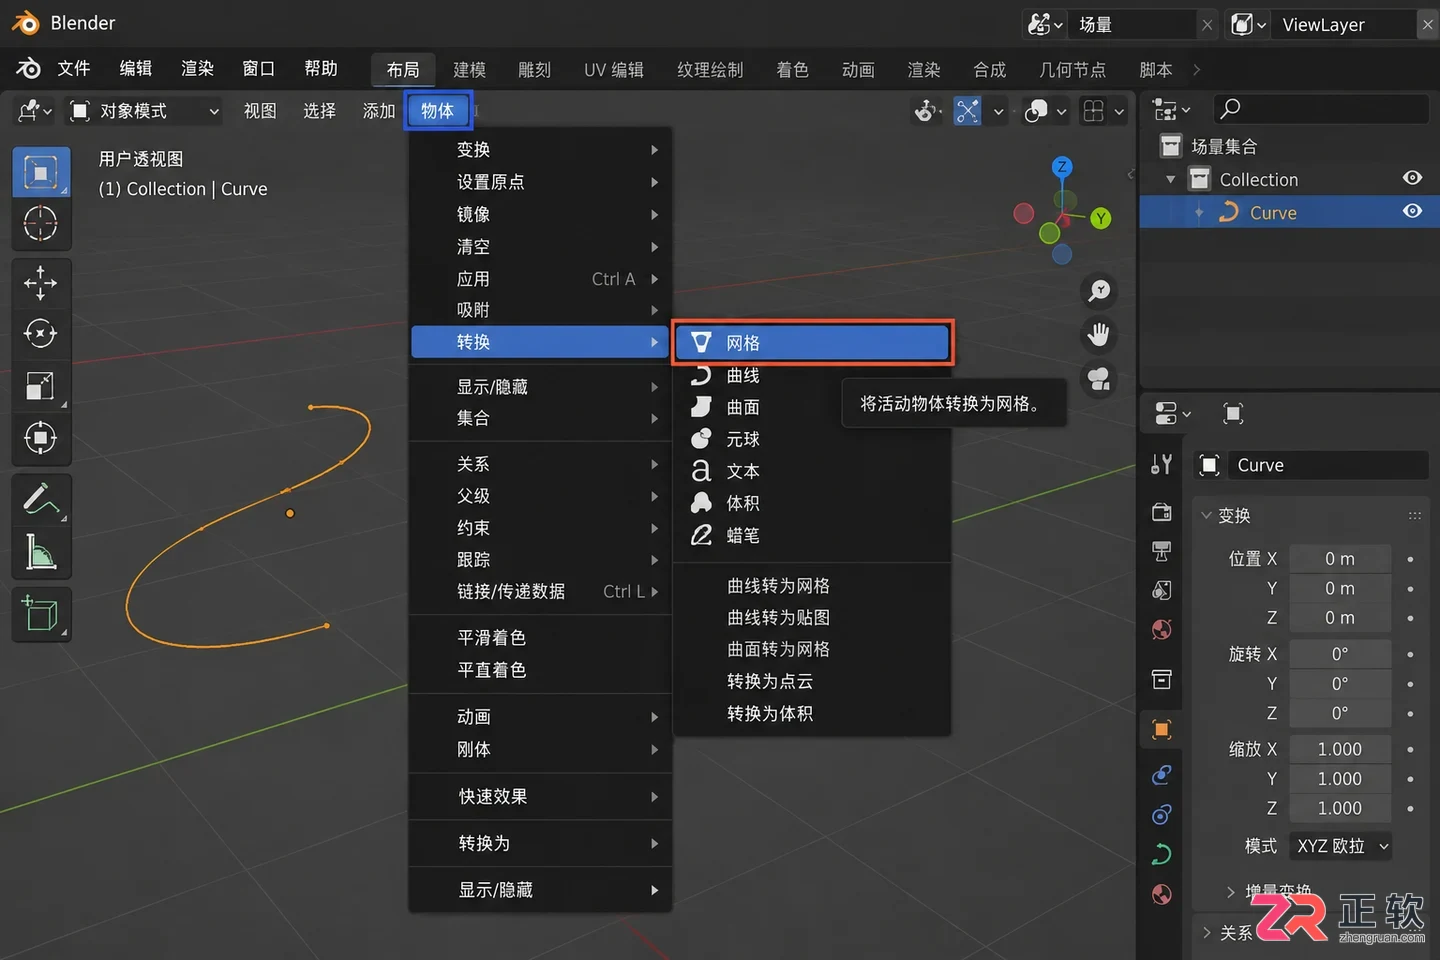This screenshot has width=1440, height=960.
Task: Click the outliner search field
Action: click(1321, 108)
